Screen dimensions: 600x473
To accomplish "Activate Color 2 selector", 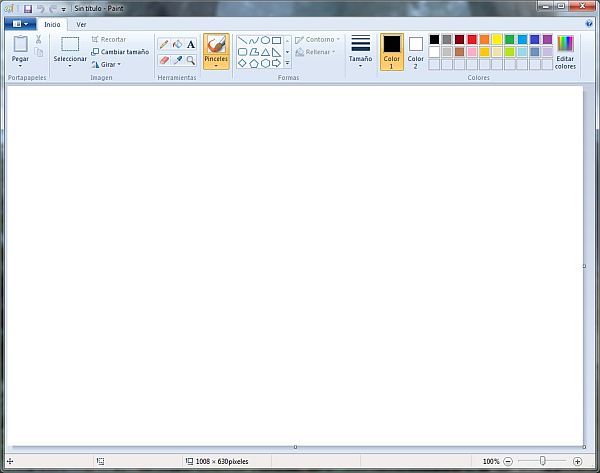I will click(x=416, y=52).
